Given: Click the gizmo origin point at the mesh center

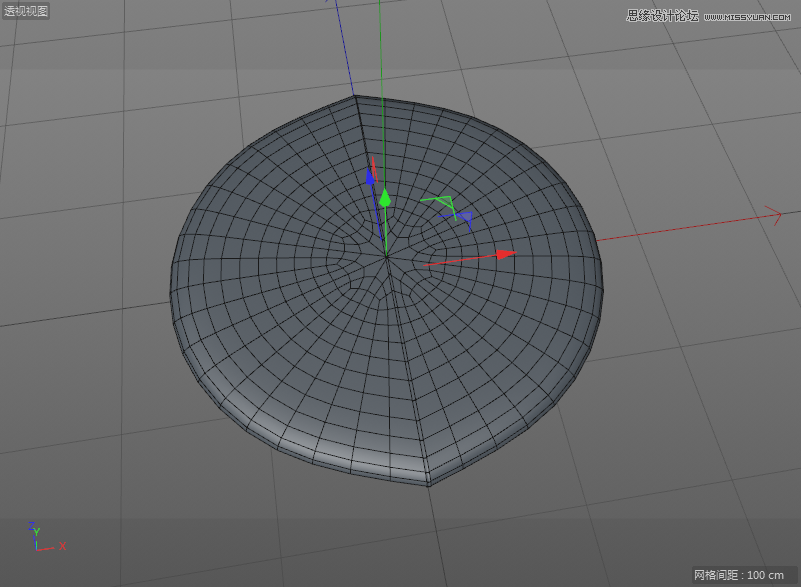Looking at the screenshot, I should point(385,256).
